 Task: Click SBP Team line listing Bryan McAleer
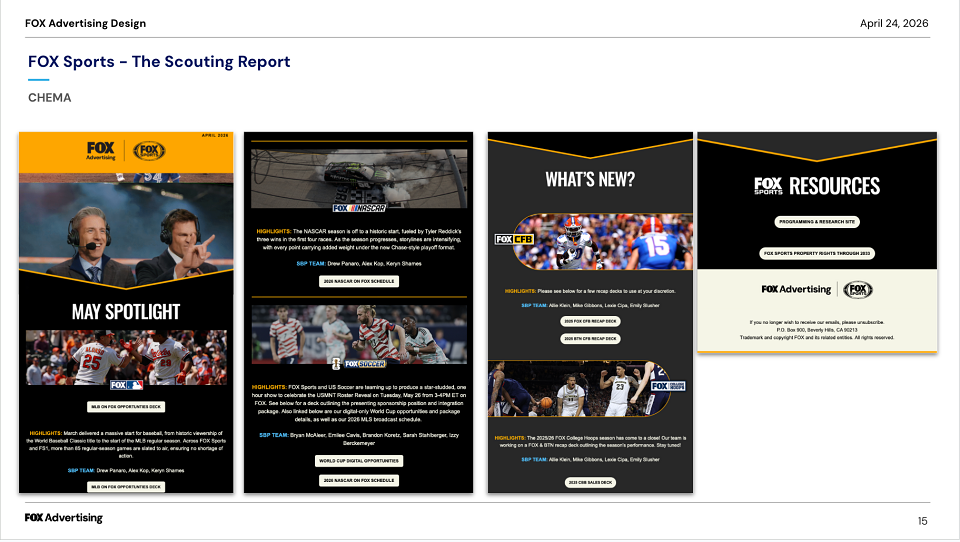click(x=359, y=439)
